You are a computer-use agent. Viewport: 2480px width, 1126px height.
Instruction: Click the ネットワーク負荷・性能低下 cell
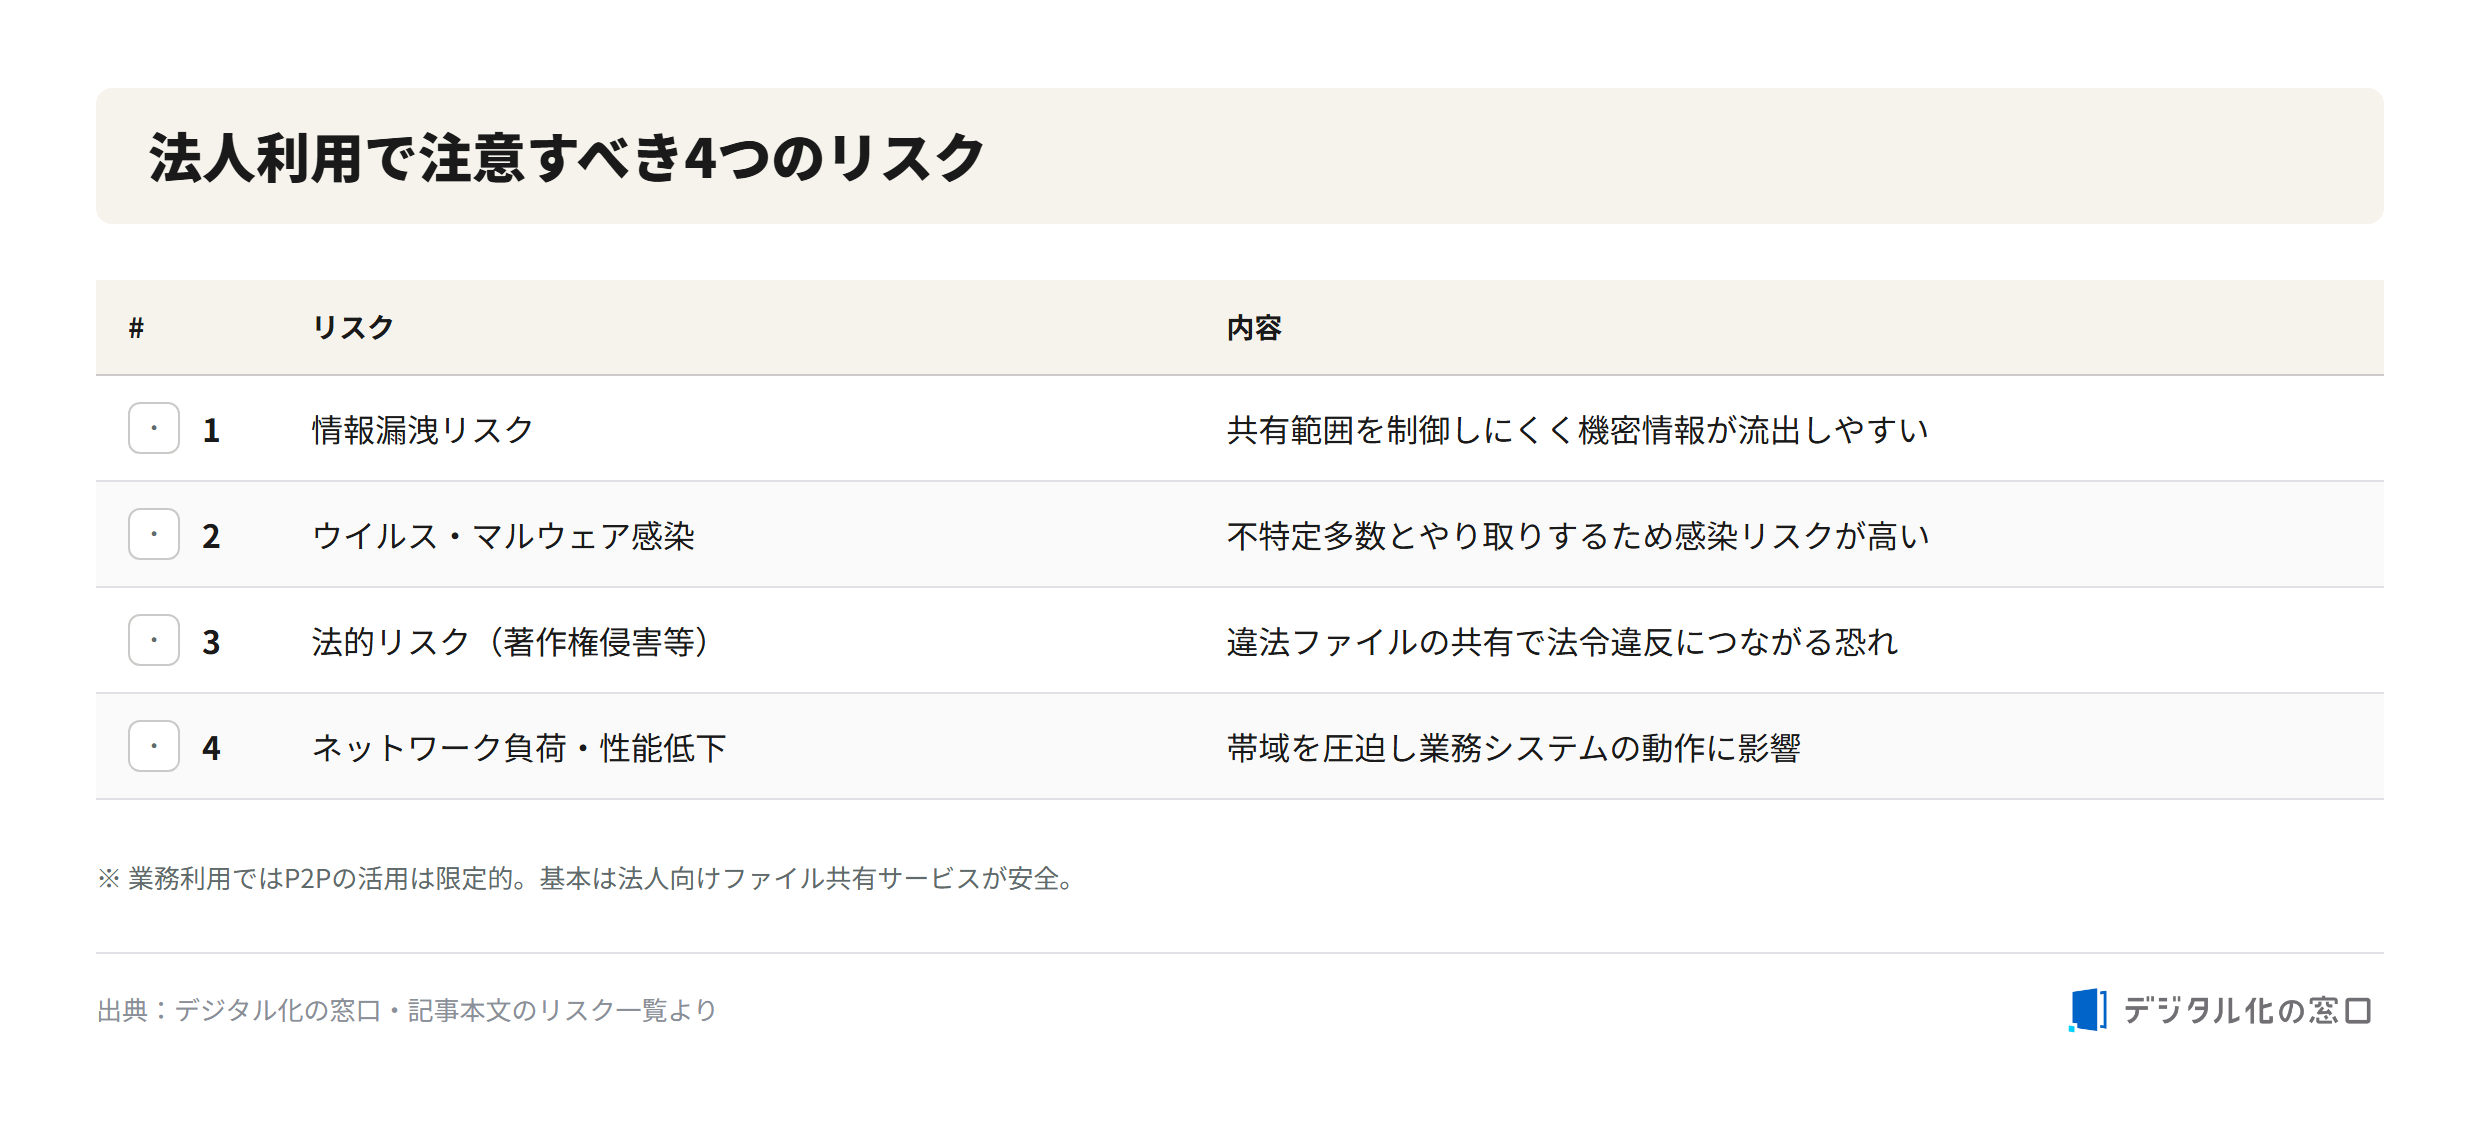pos(519,748)
